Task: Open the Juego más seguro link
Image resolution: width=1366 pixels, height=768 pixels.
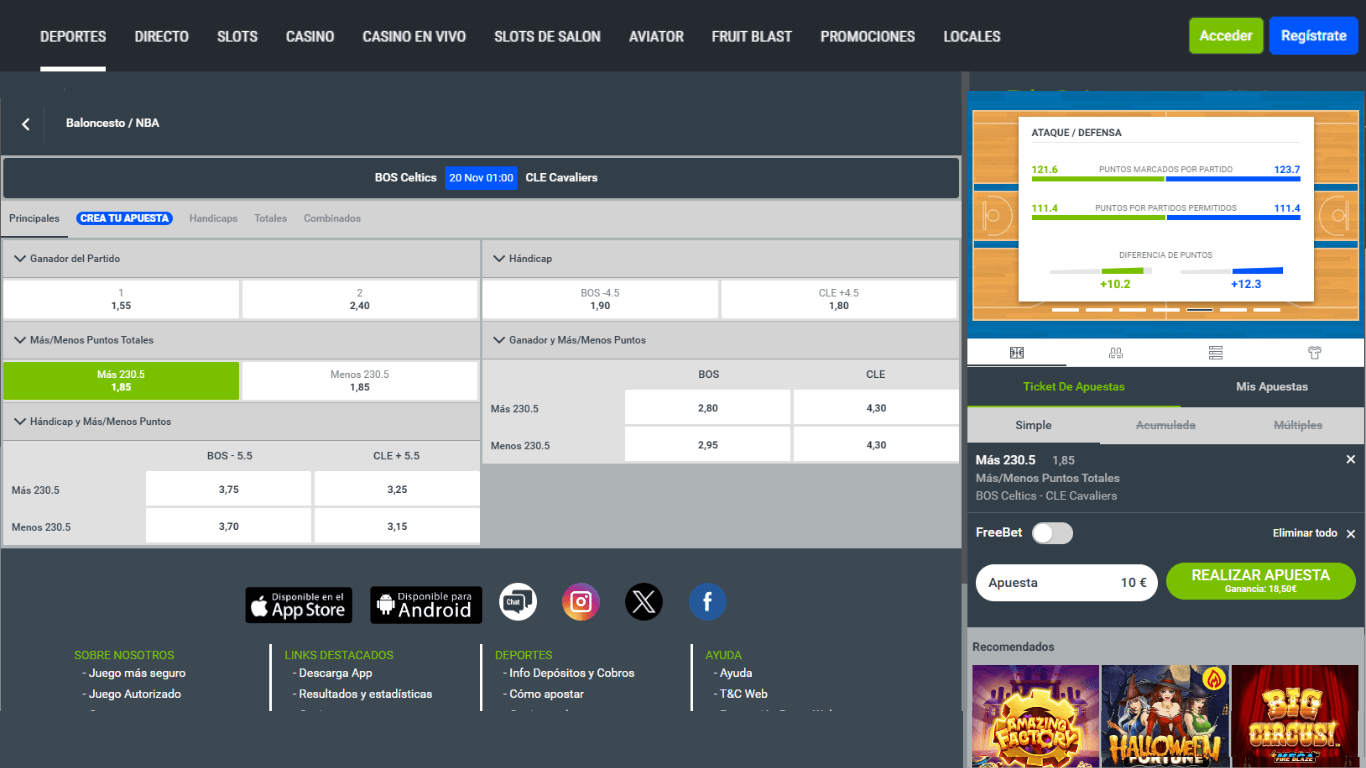Action: click(x=137, y=673)
